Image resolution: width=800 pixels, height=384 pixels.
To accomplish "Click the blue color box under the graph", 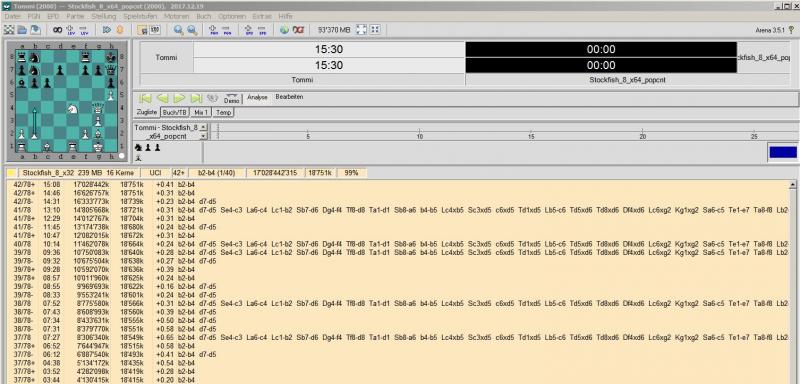I will tap(783, 152).
